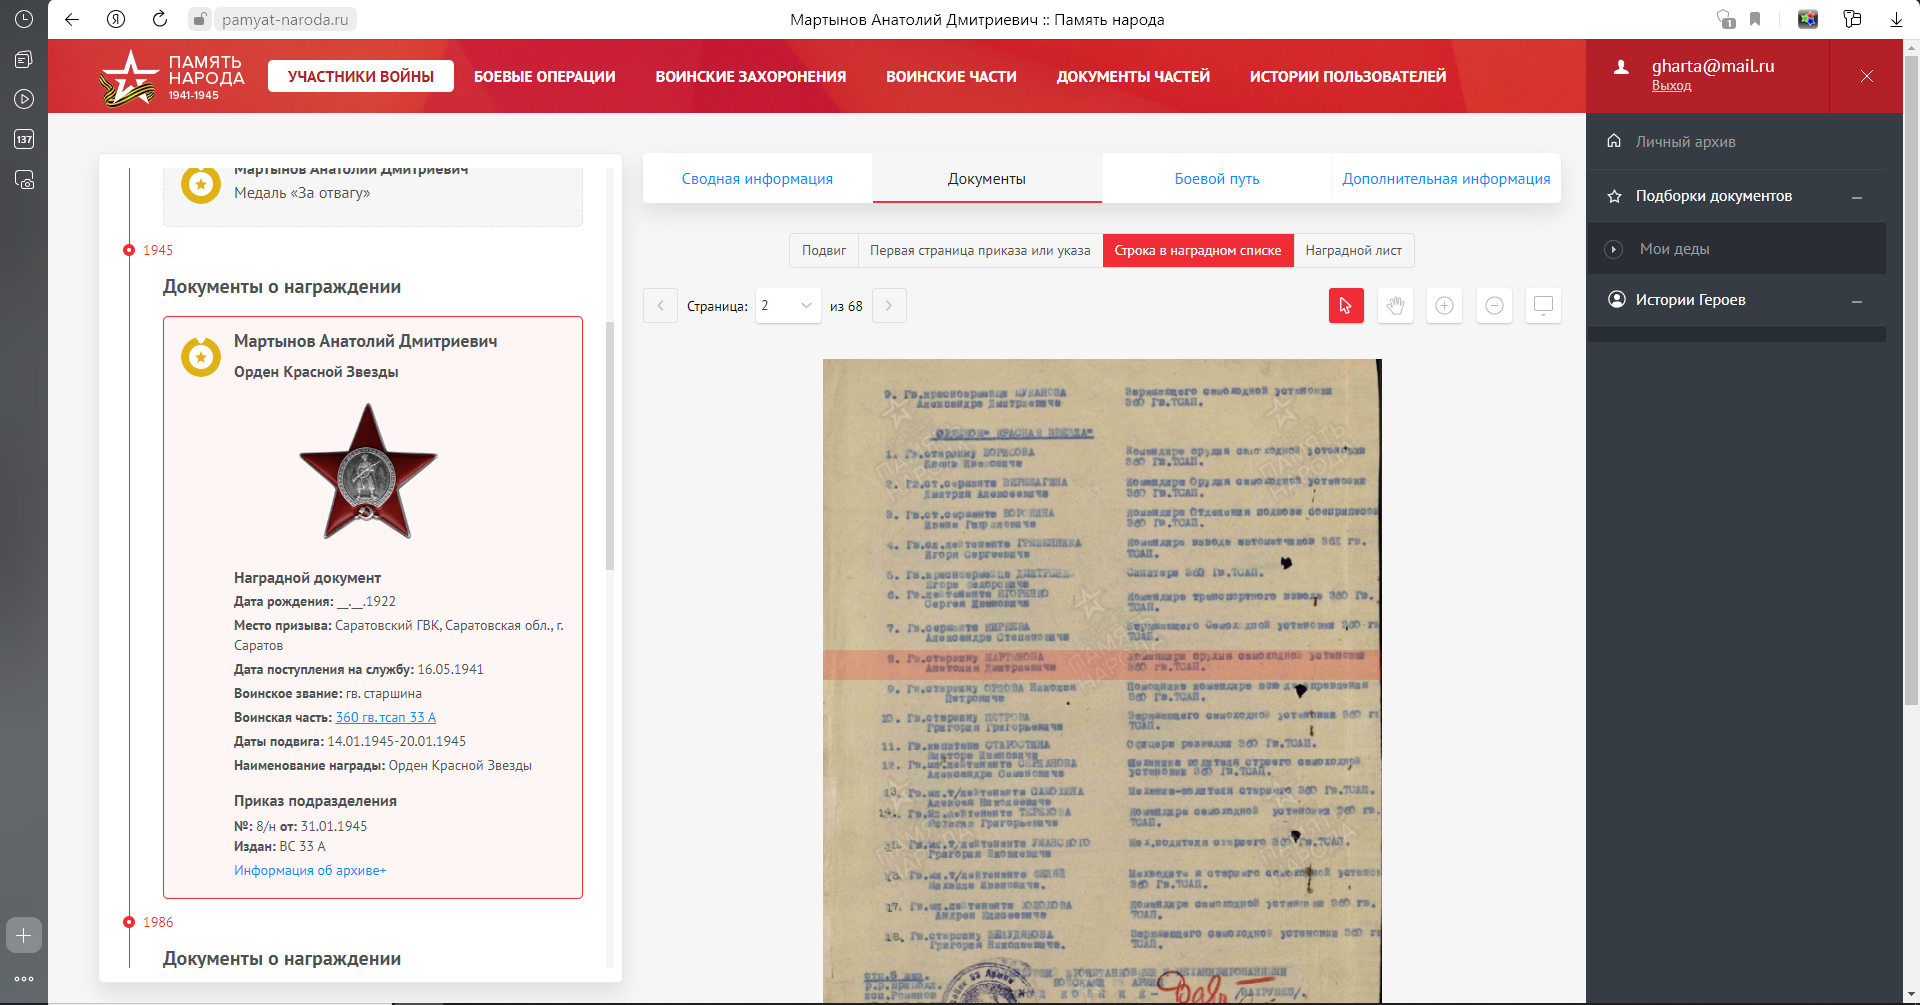Click browser downloads icon
1920x1005 pixels.
pyautogui.click(x=1895, y=19)
